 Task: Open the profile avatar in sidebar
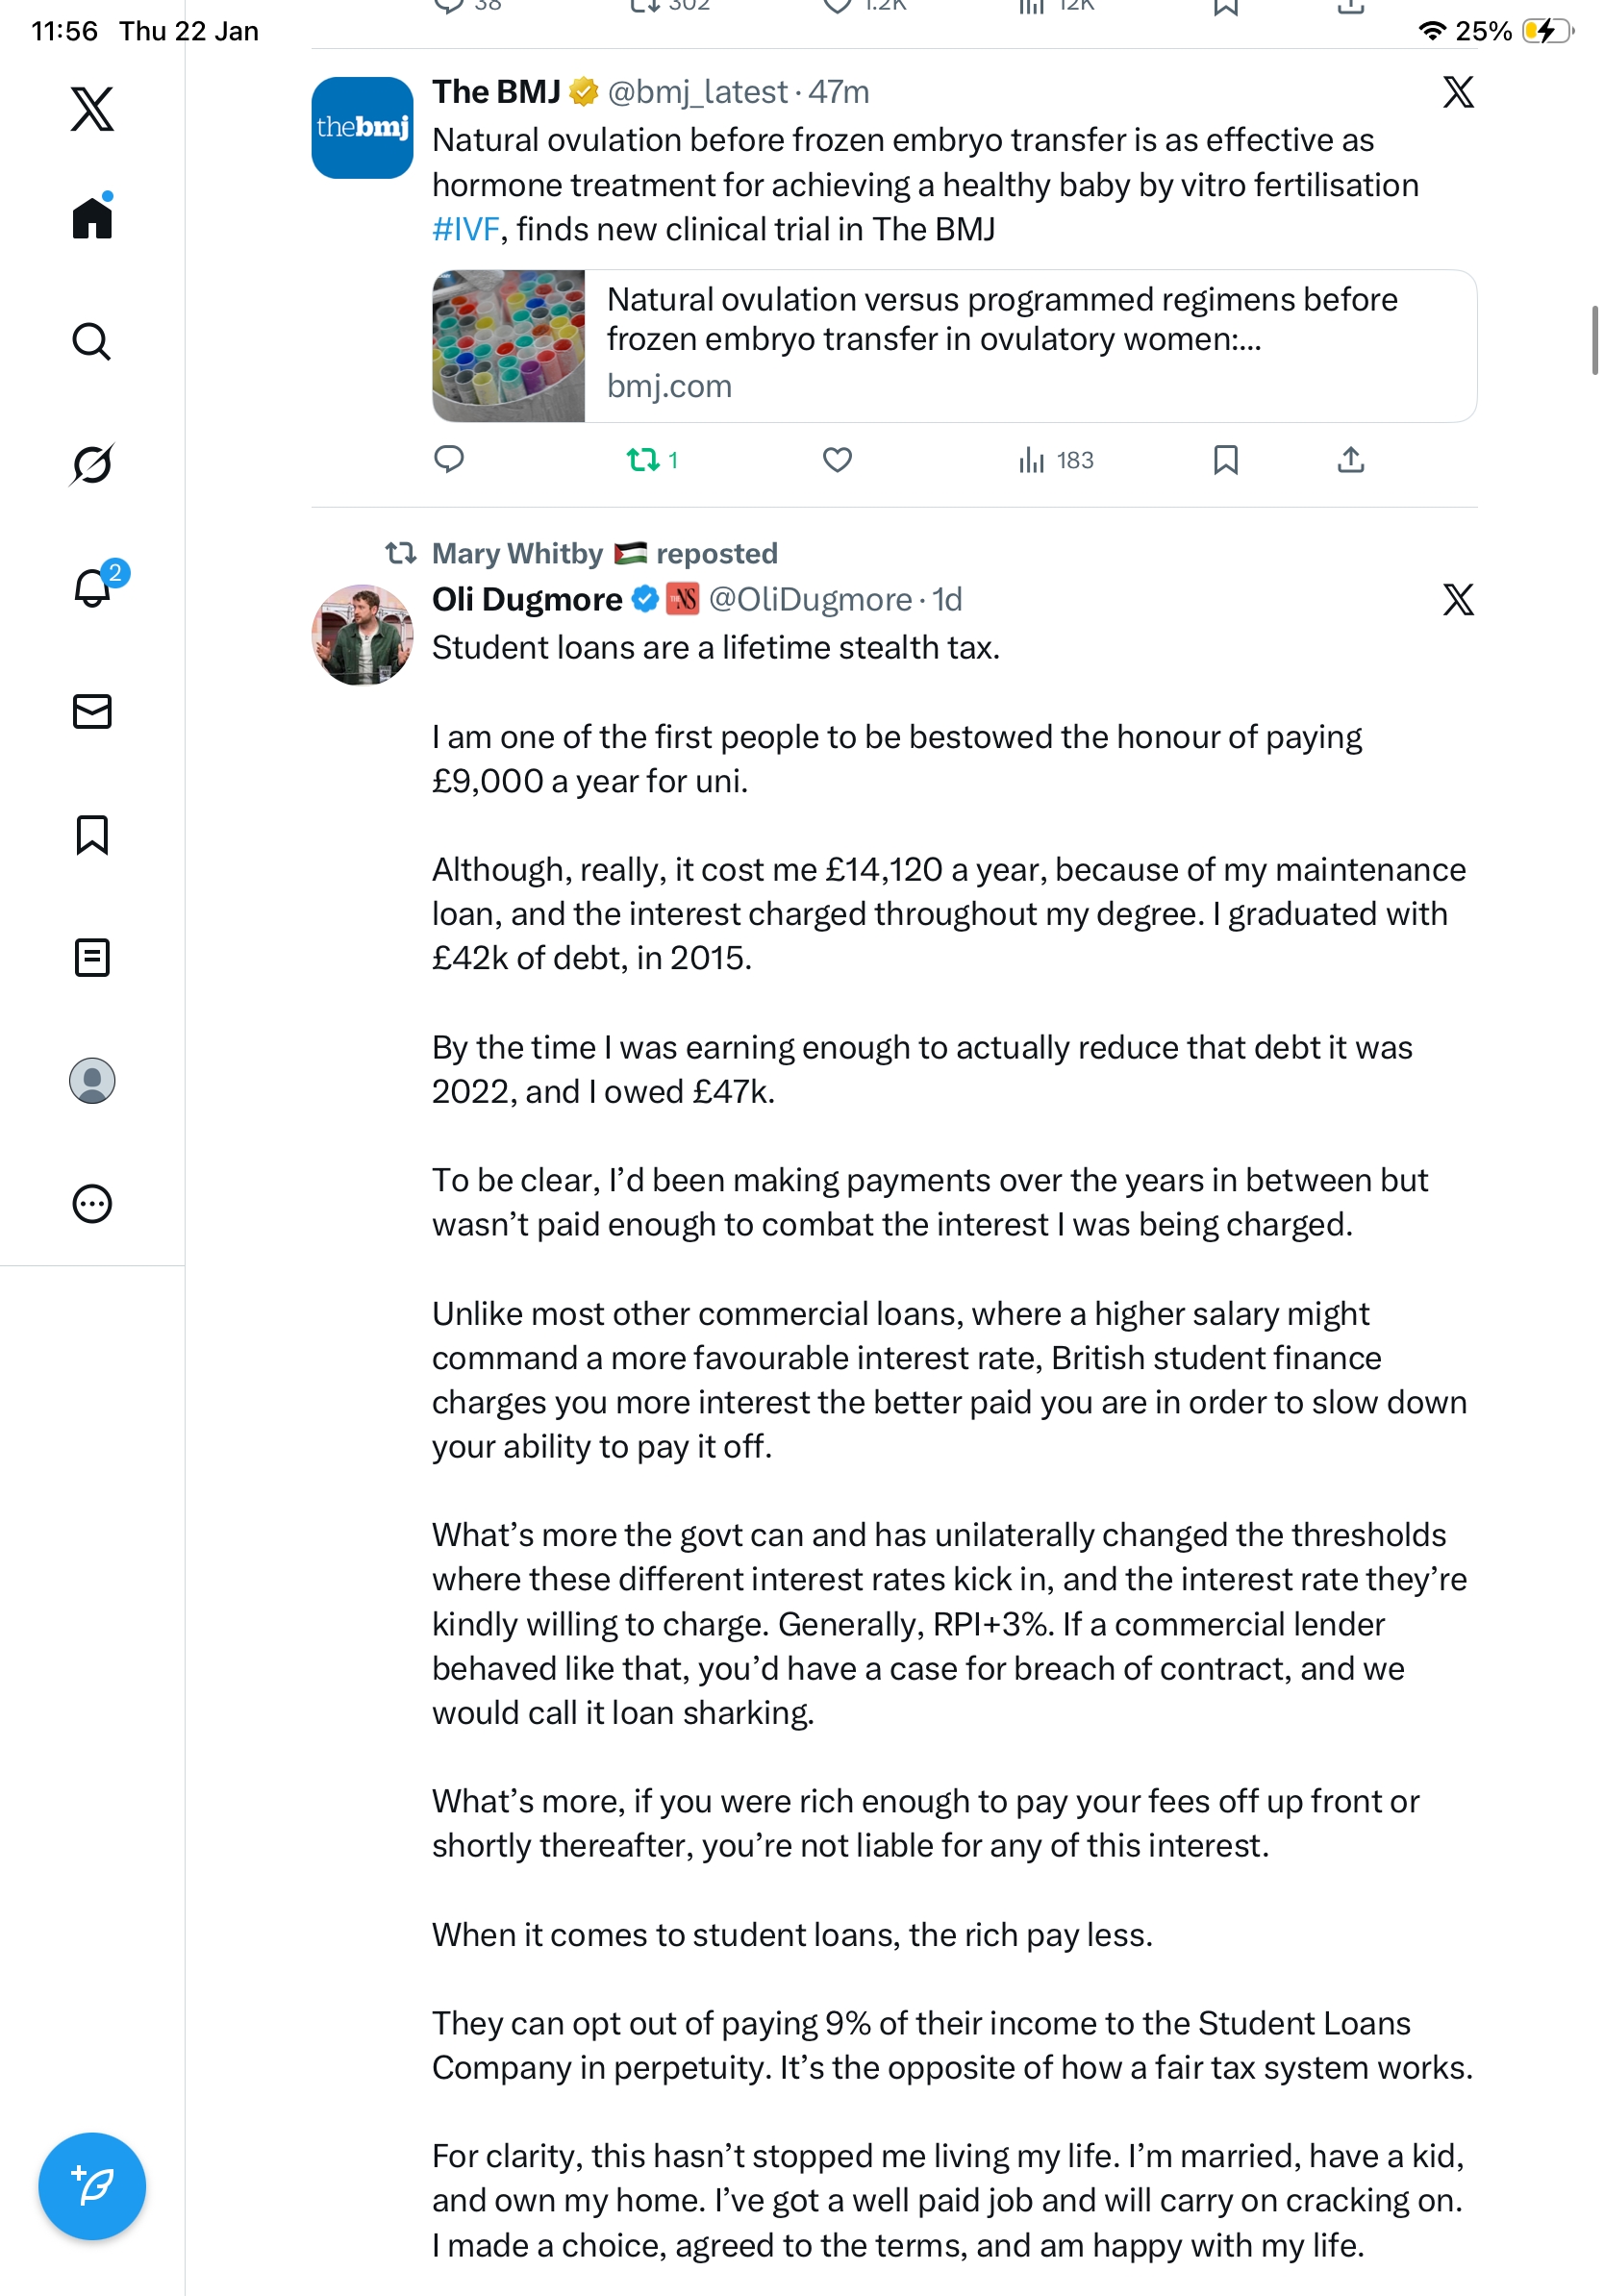click(92, 1080)
